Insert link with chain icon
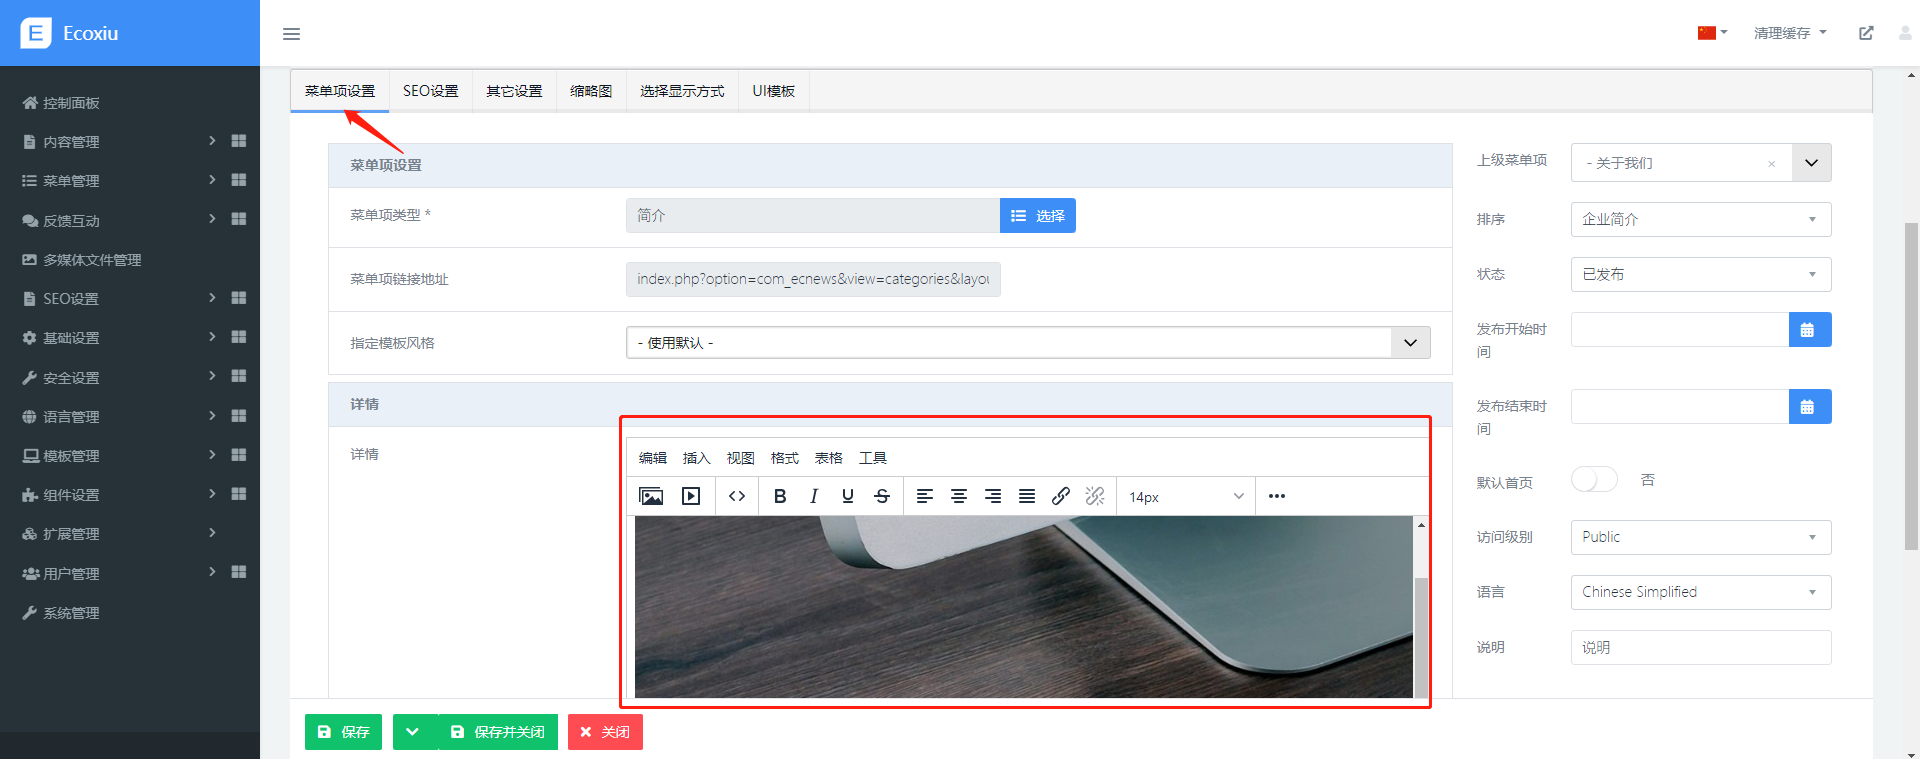Screen dimensions: 1920x759 coord(1061,496)
